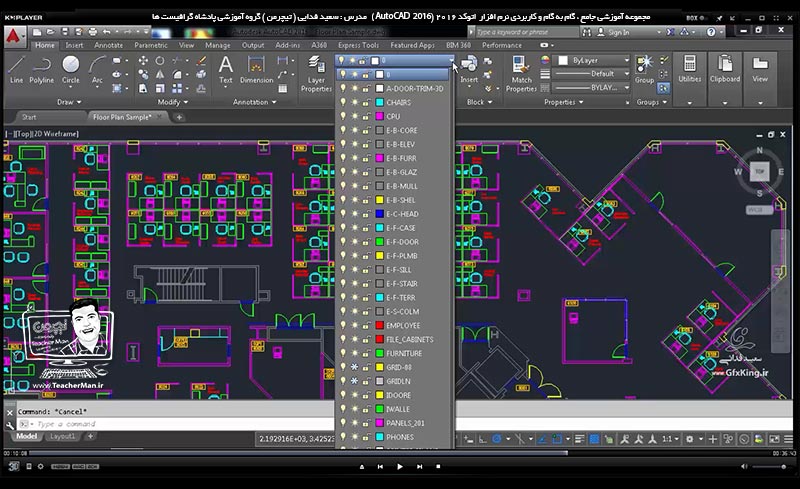Screen dimensions: 800x489
Task: Expand the Modify panel
Action: (x=172, y=102)
